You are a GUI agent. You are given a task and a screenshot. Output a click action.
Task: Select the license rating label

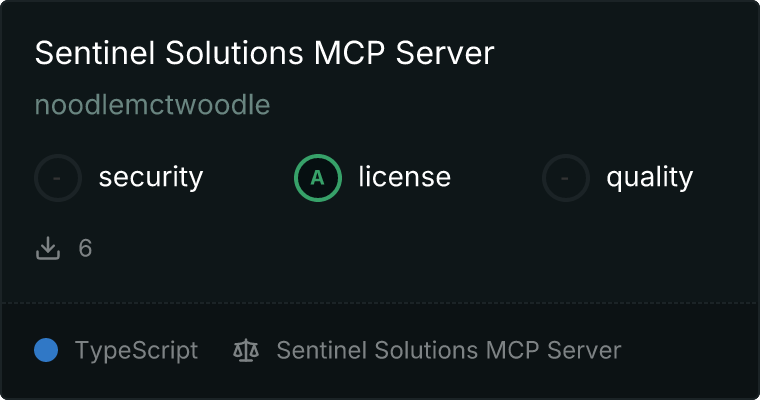405,177
